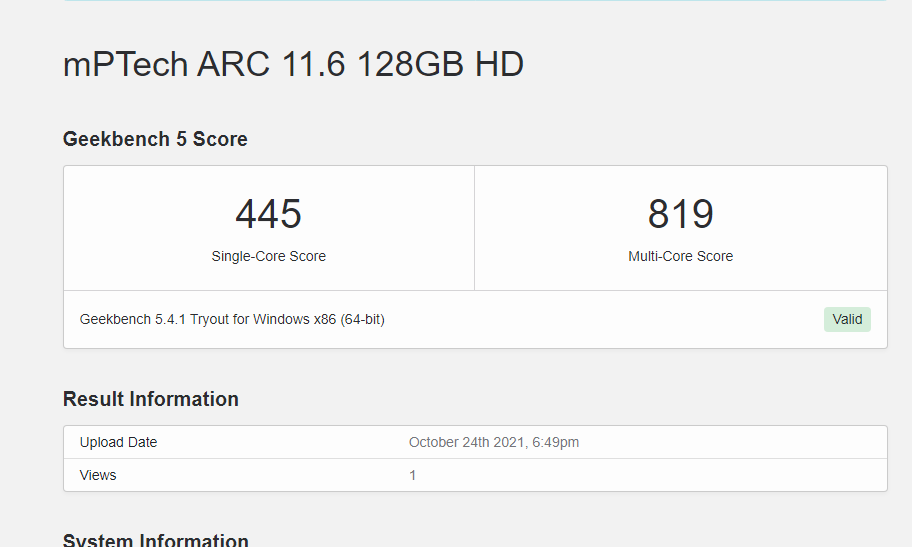
Task: Click Windows x86 in the version line
Action: tap(294, 320)
